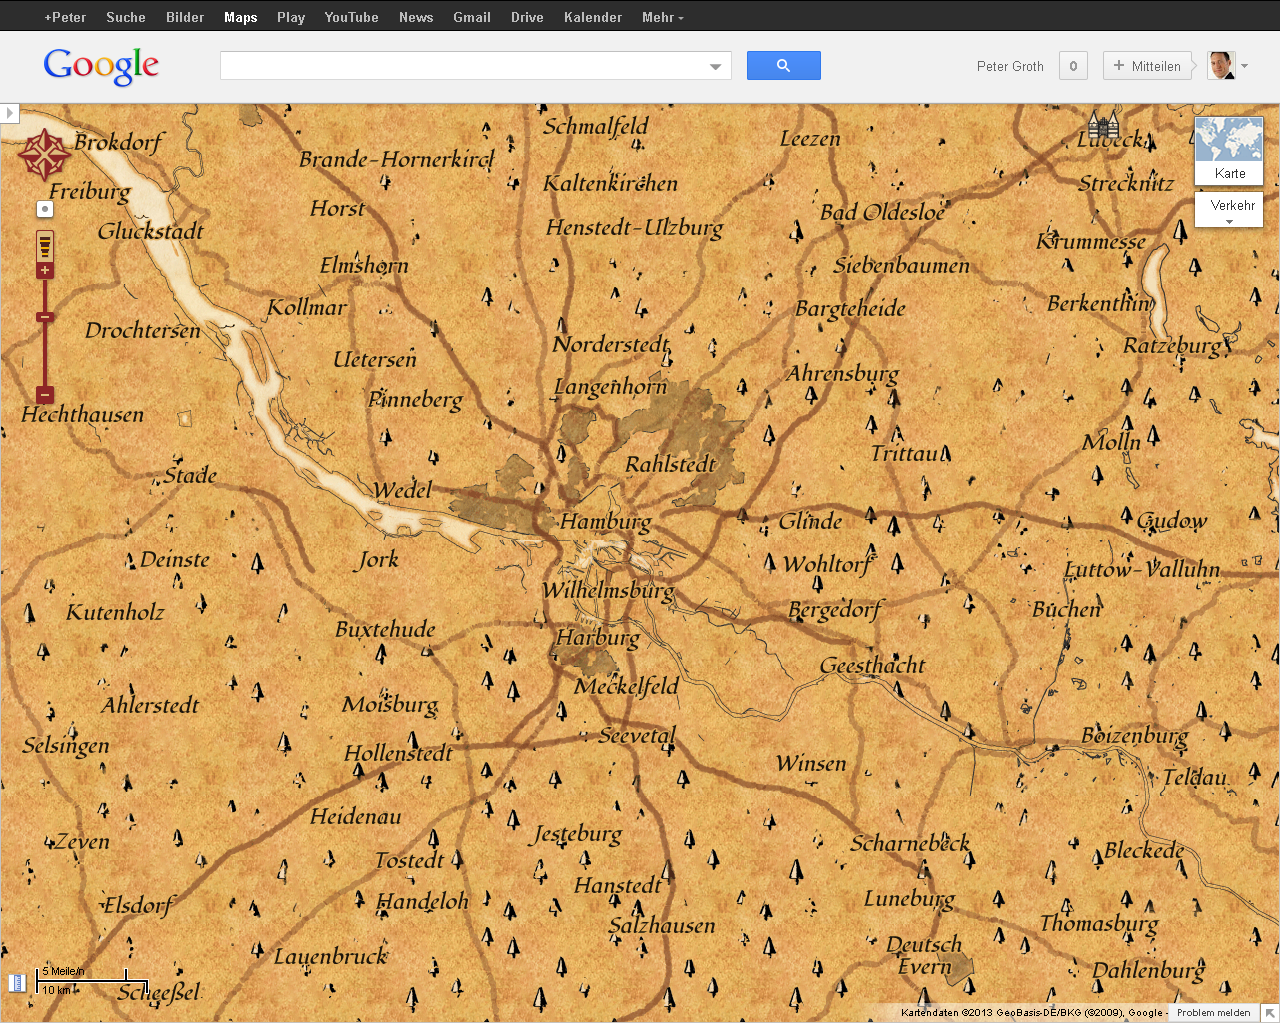Viewport: 1280px width, 1024px height.
Task: Expand the left side panel arrow
Action: click(x=9, y=112)
